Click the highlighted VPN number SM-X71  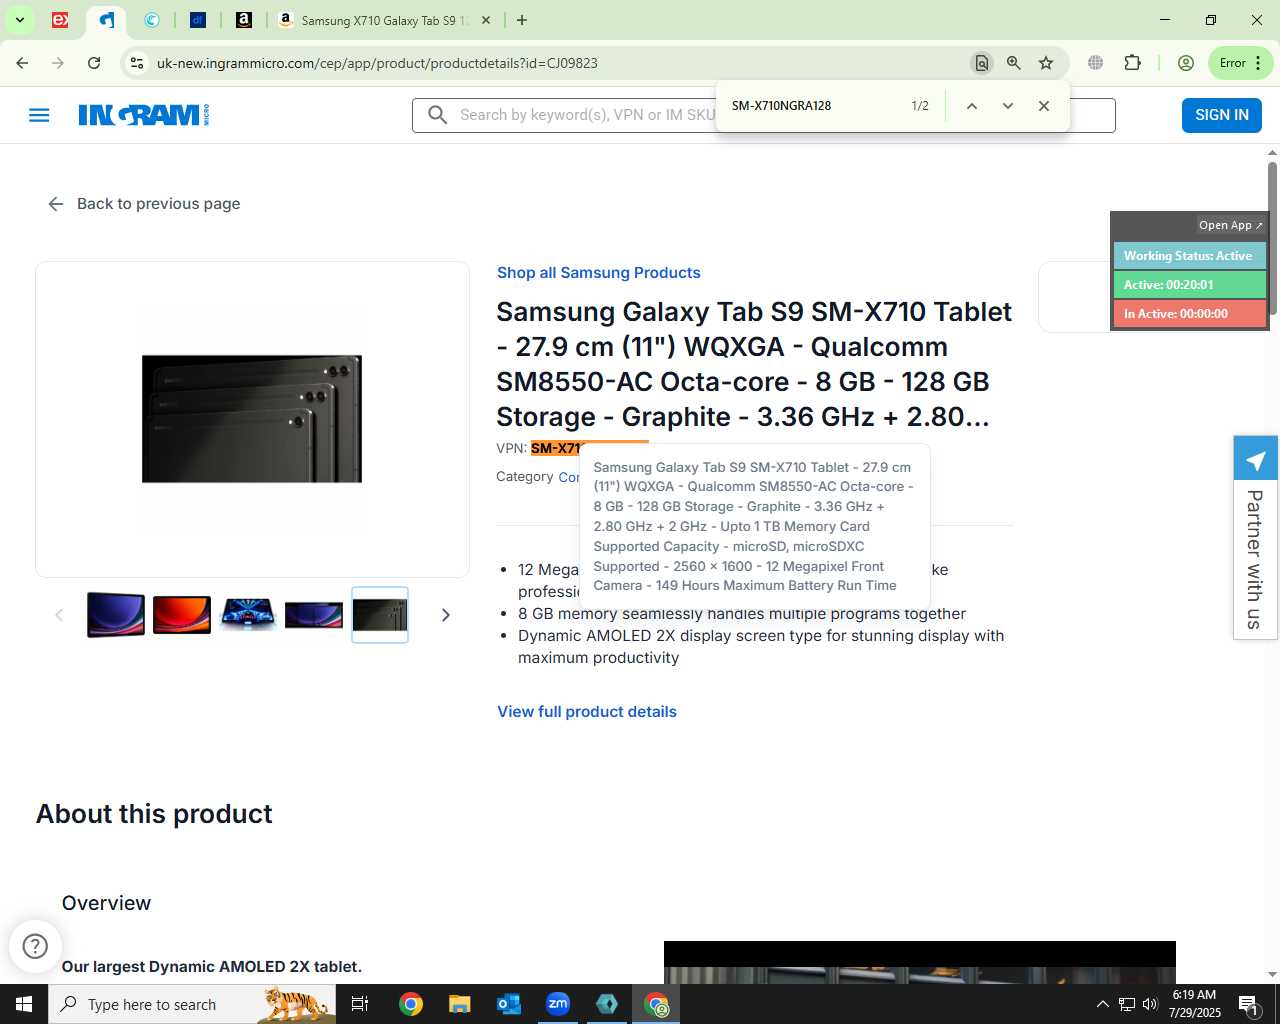point(556,448)
